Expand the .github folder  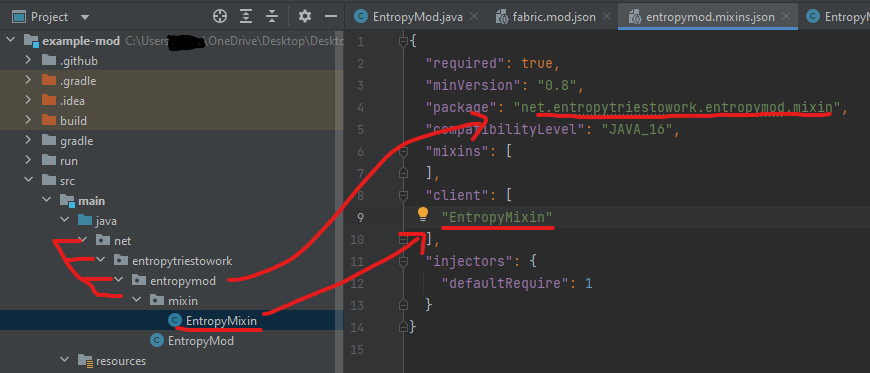pos(28,61)
